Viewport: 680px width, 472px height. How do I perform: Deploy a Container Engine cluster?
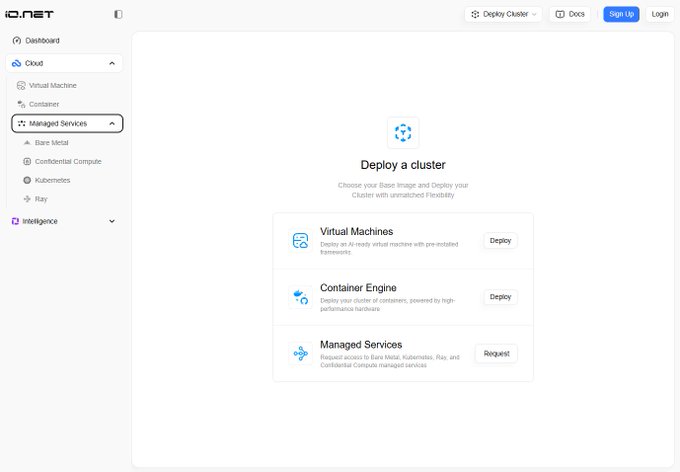pyautogui.click(x=500, y=297)
